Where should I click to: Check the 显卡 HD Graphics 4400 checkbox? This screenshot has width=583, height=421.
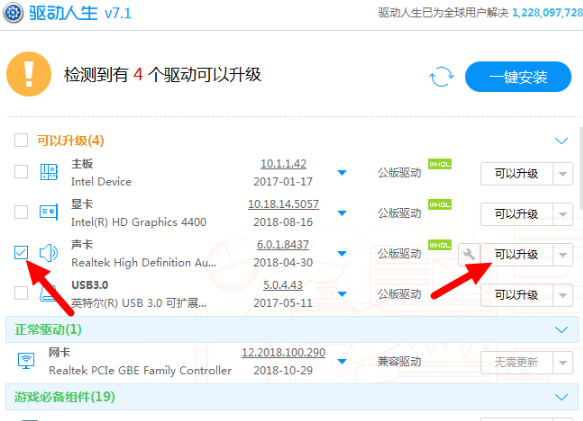[x=21, y=212]
